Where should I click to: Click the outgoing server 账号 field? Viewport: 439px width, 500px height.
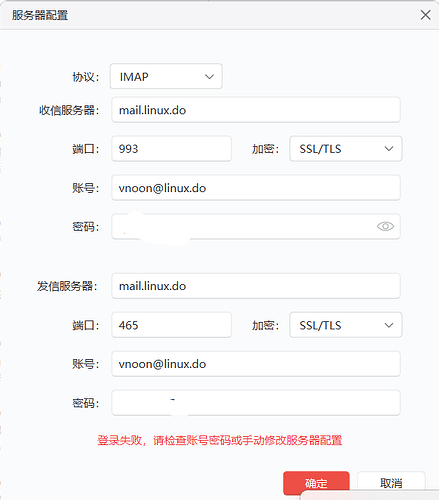click(x=256, y=364)
